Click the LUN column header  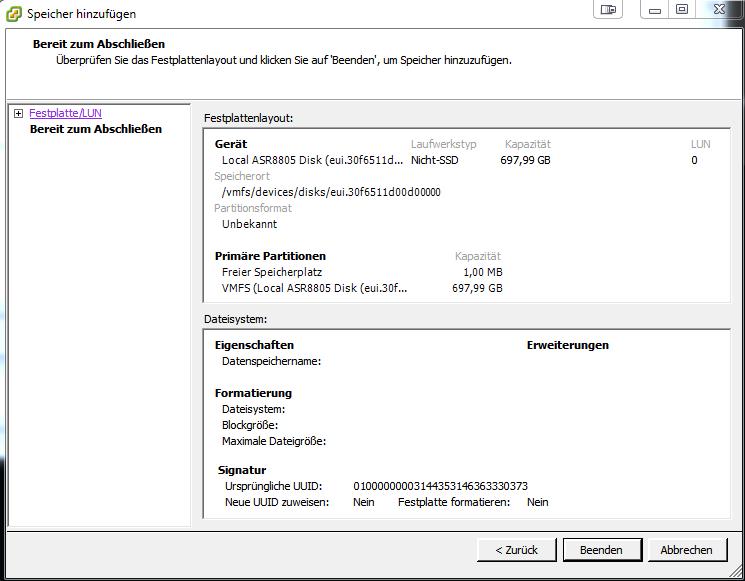[x=700, y=144]
